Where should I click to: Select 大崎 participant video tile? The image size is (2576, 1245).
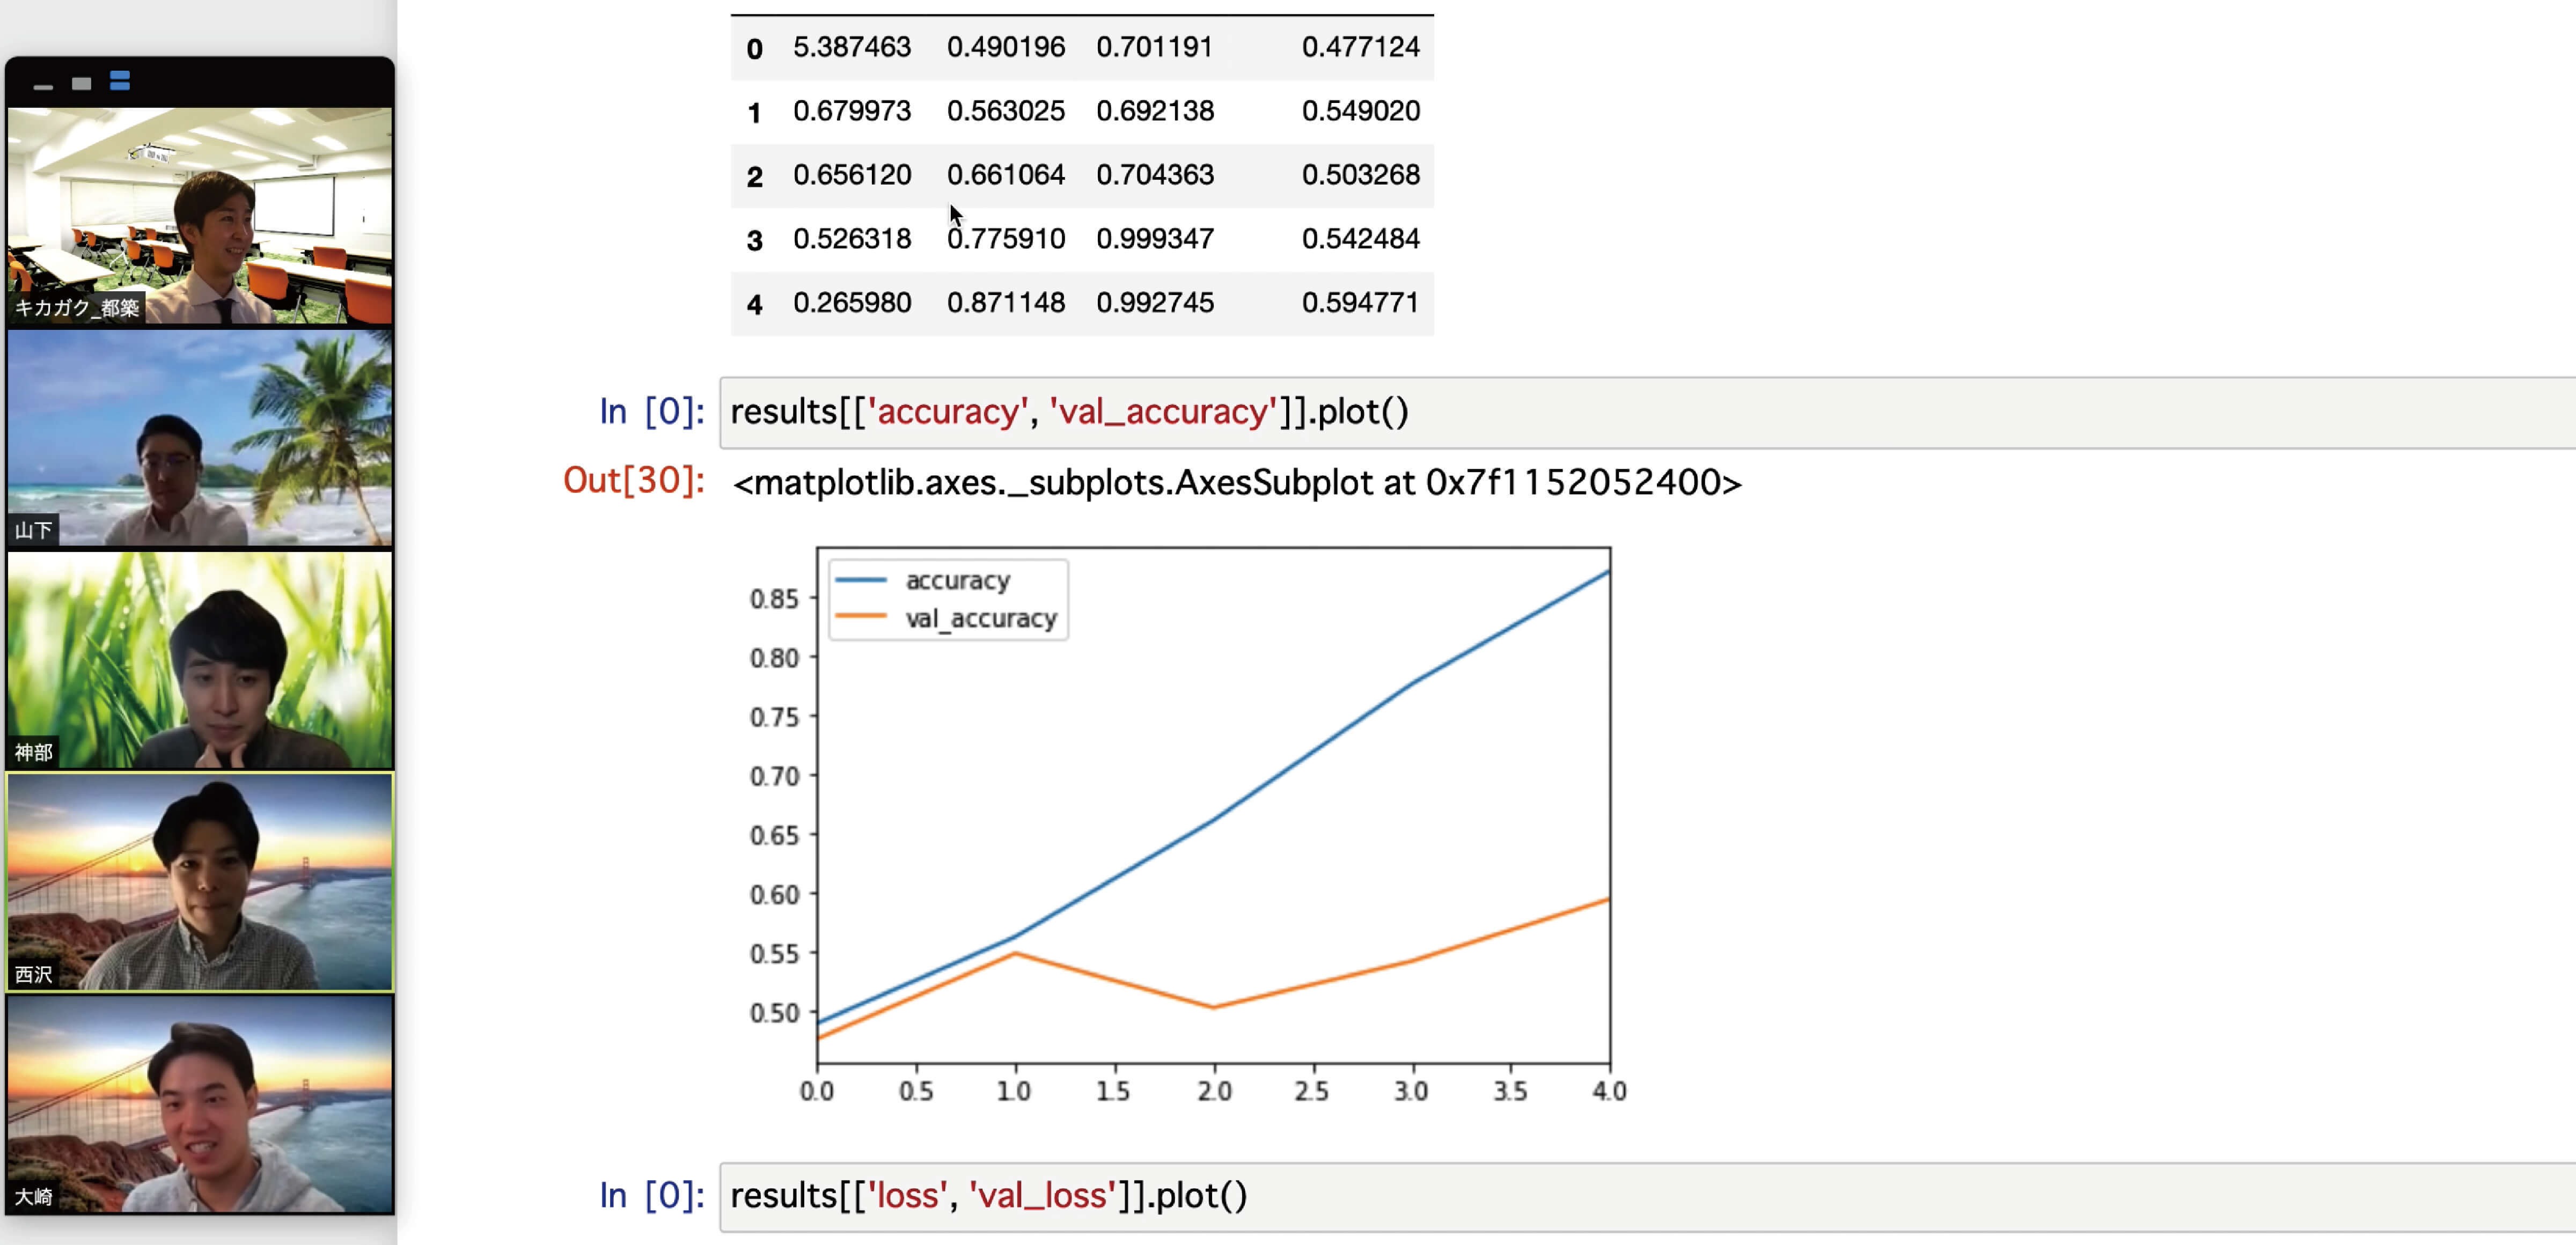[x=200, y=1103]
